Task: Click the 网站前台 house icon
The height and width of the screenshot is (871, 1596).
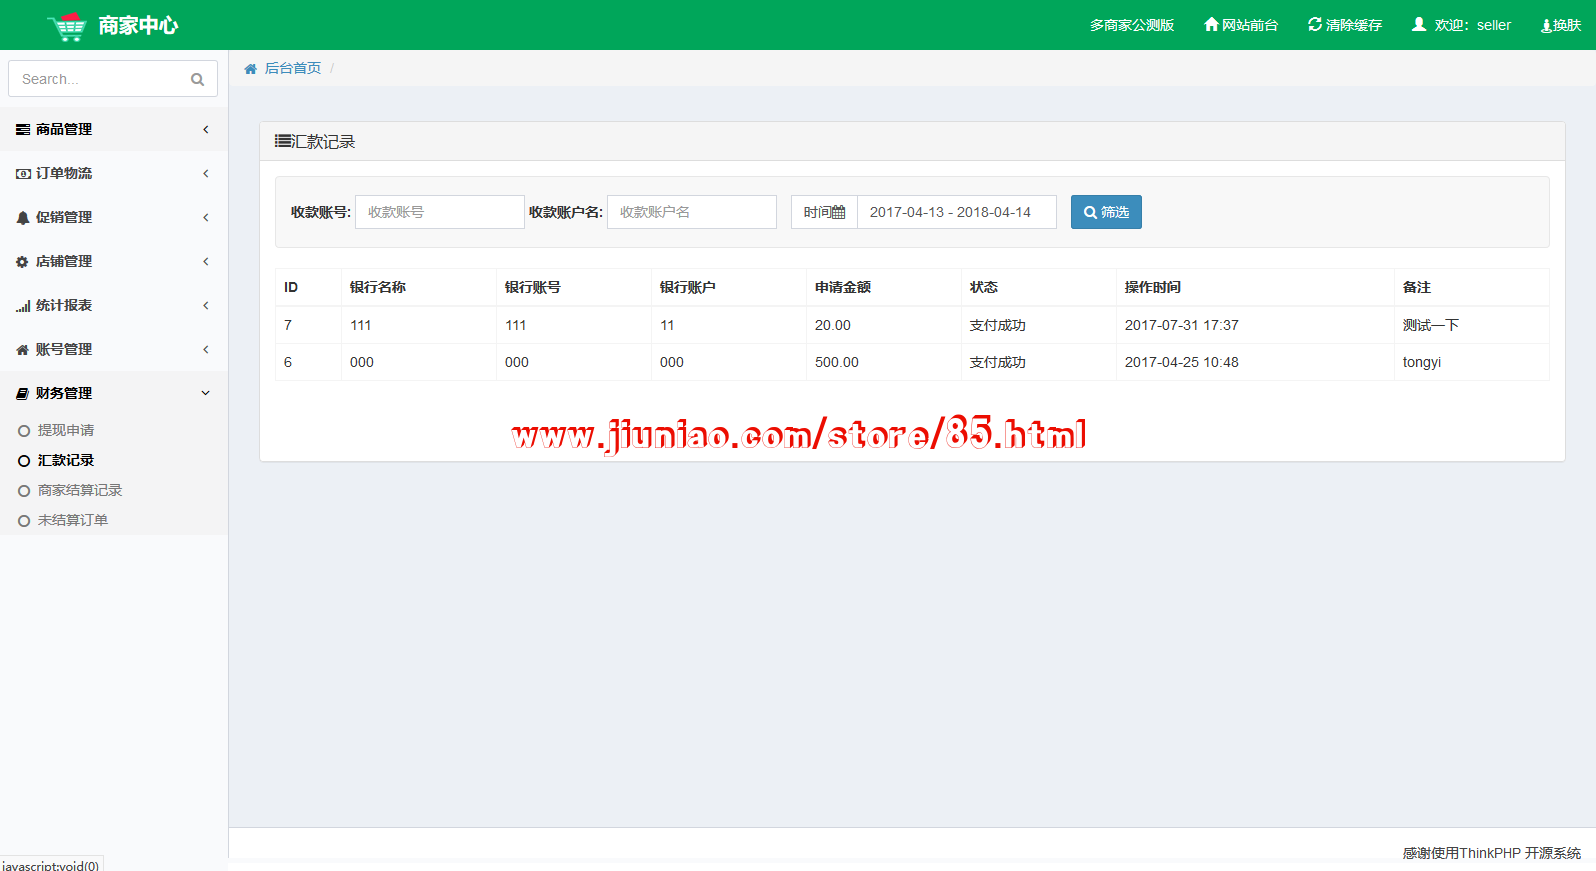Action: pyautogui.click(x=1211, y=24)
